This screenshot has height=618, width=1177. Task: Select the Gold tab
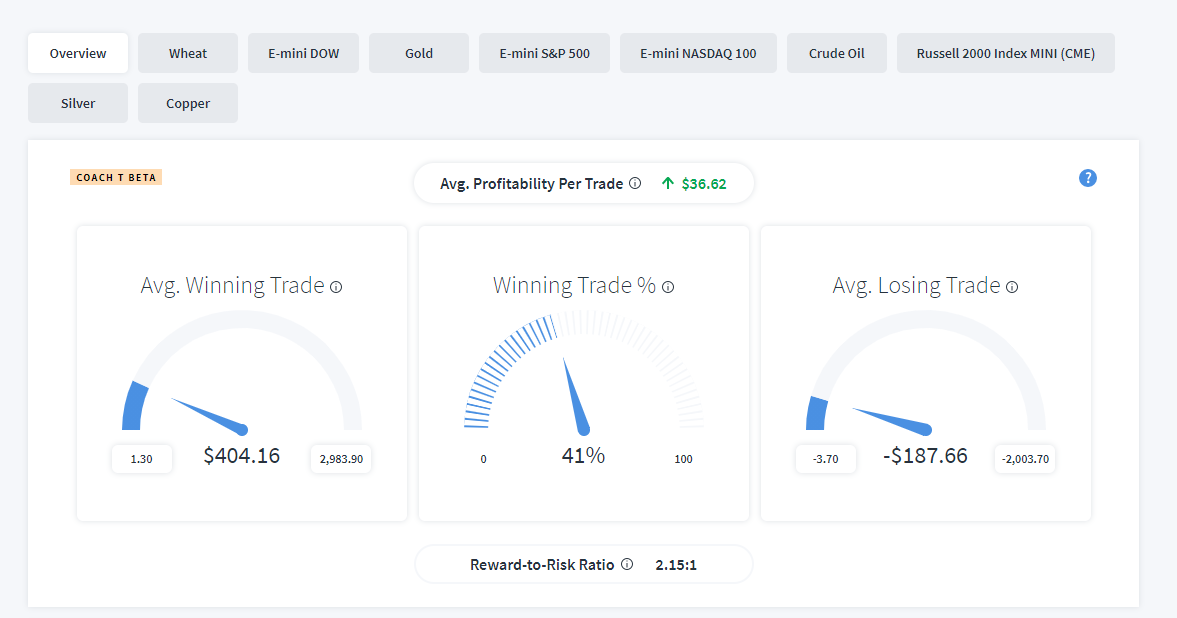coord(419,53)
